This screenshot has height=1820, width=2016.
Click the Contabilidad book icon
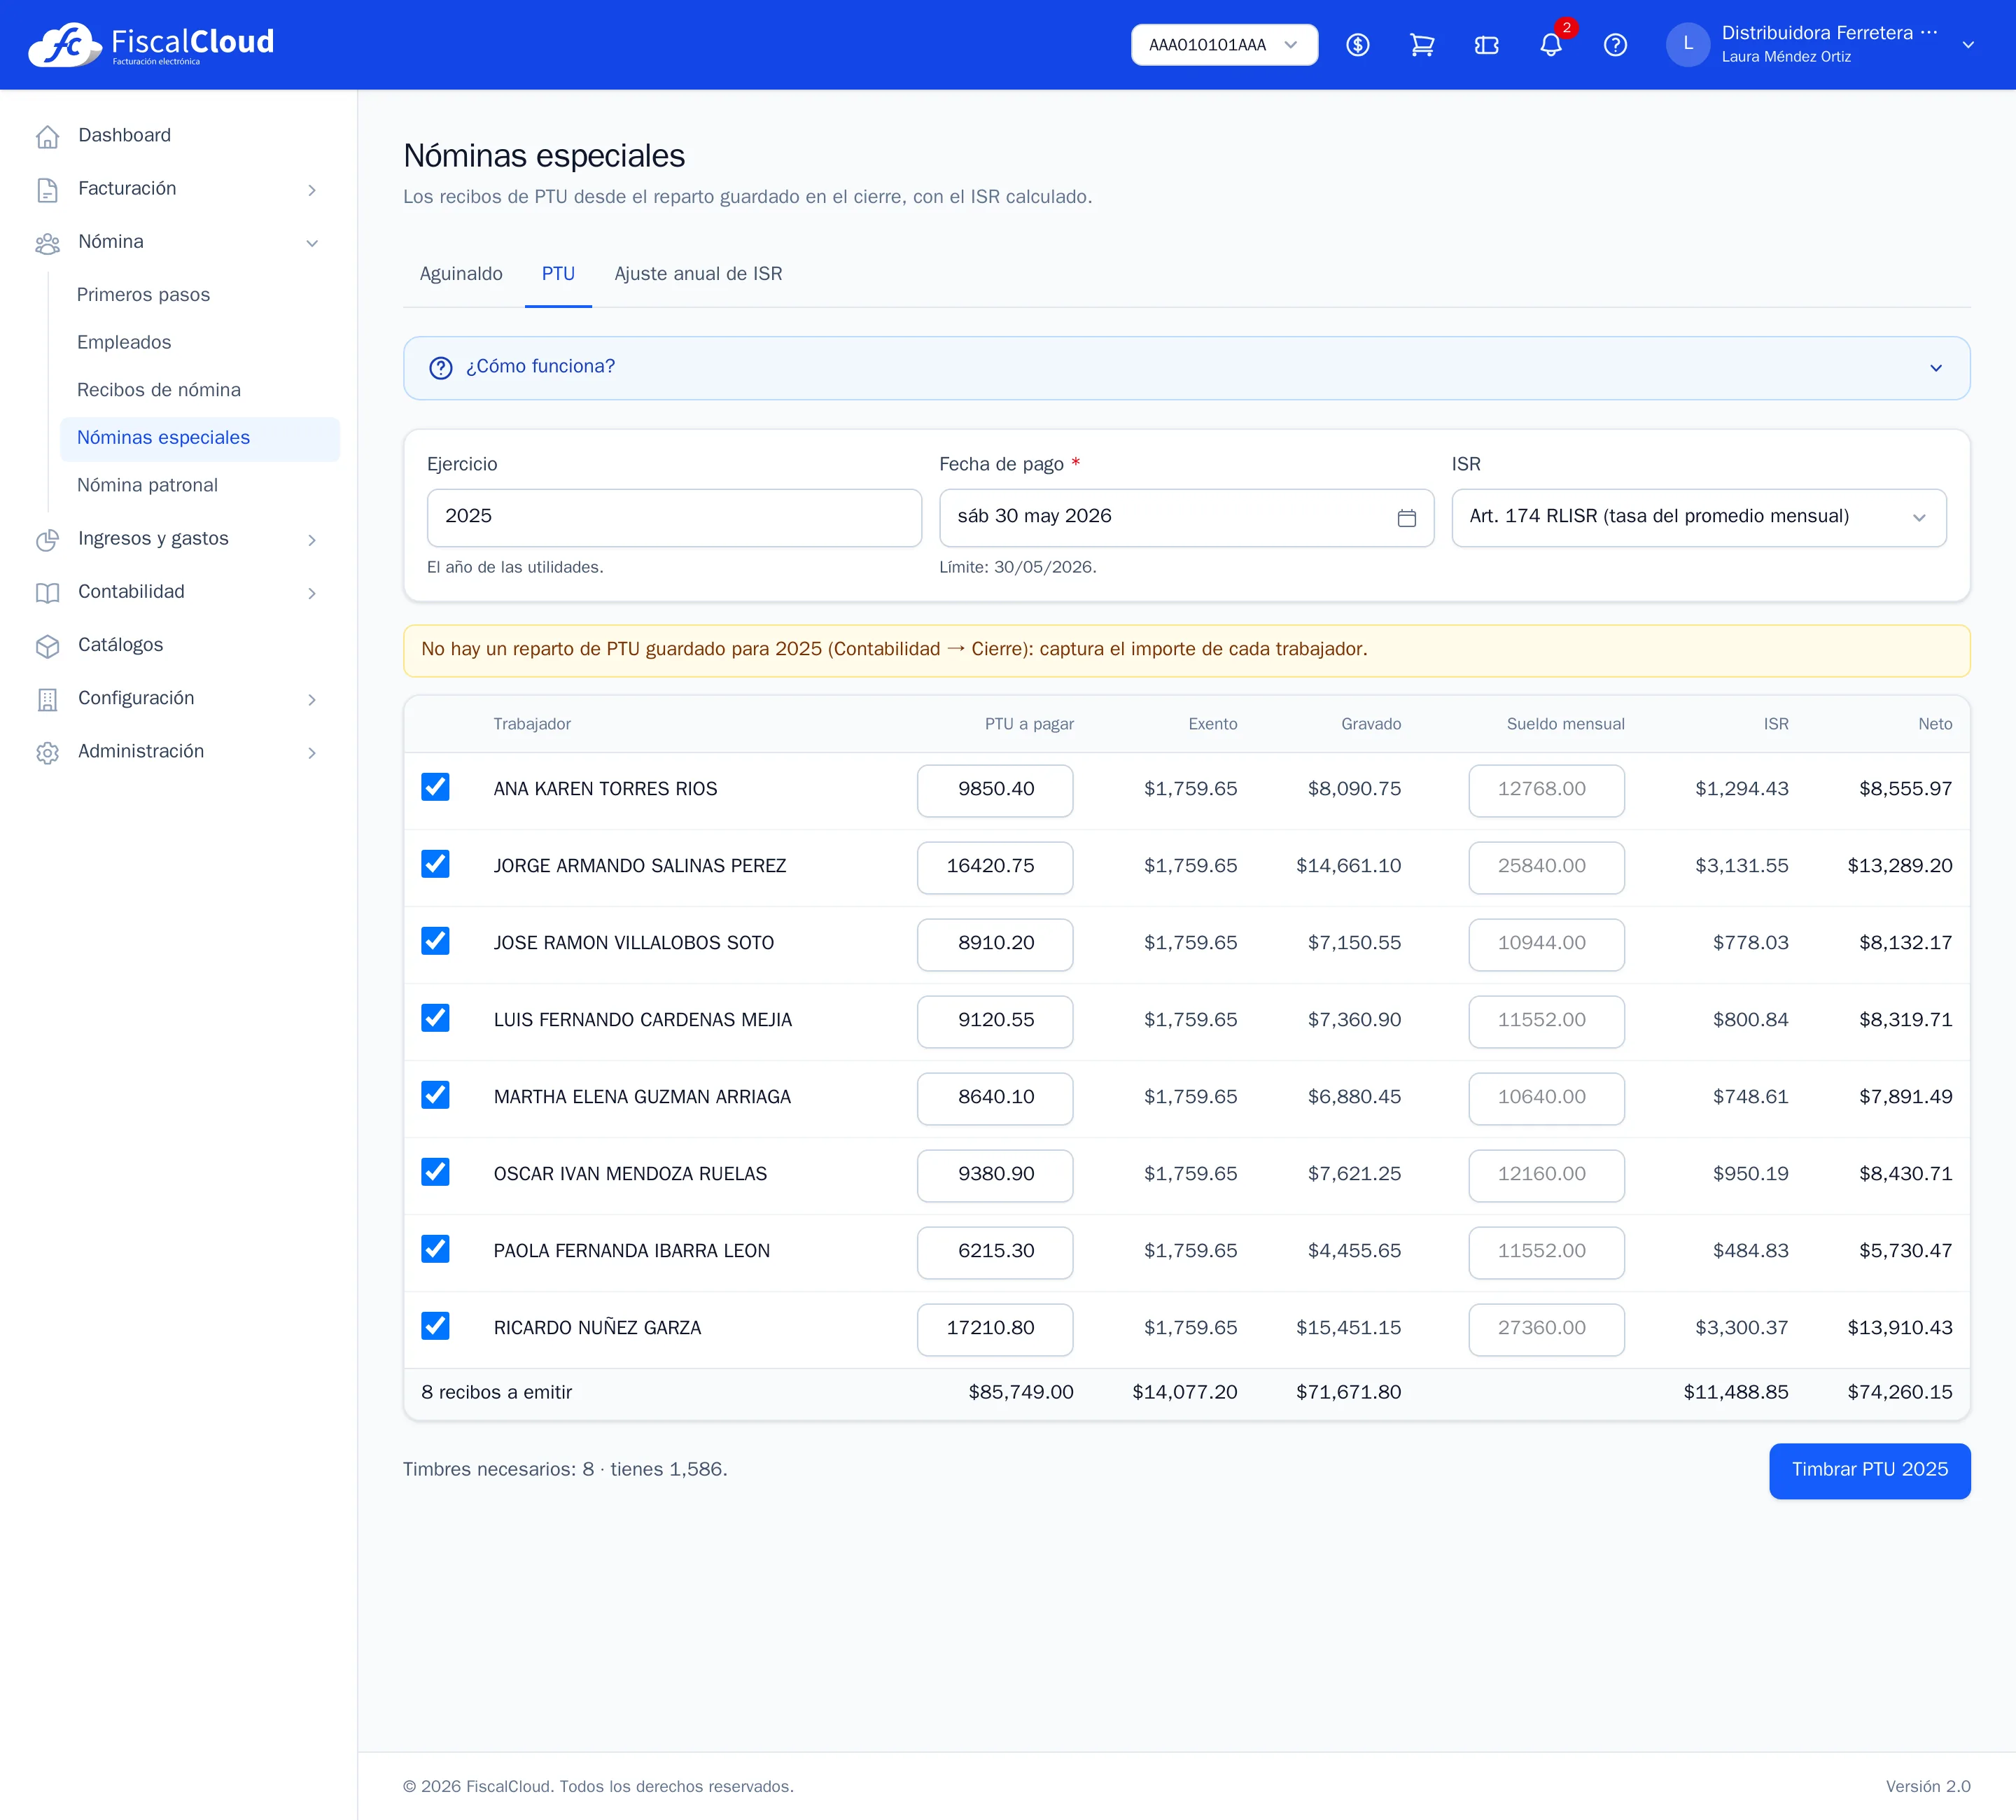point(47,592)
